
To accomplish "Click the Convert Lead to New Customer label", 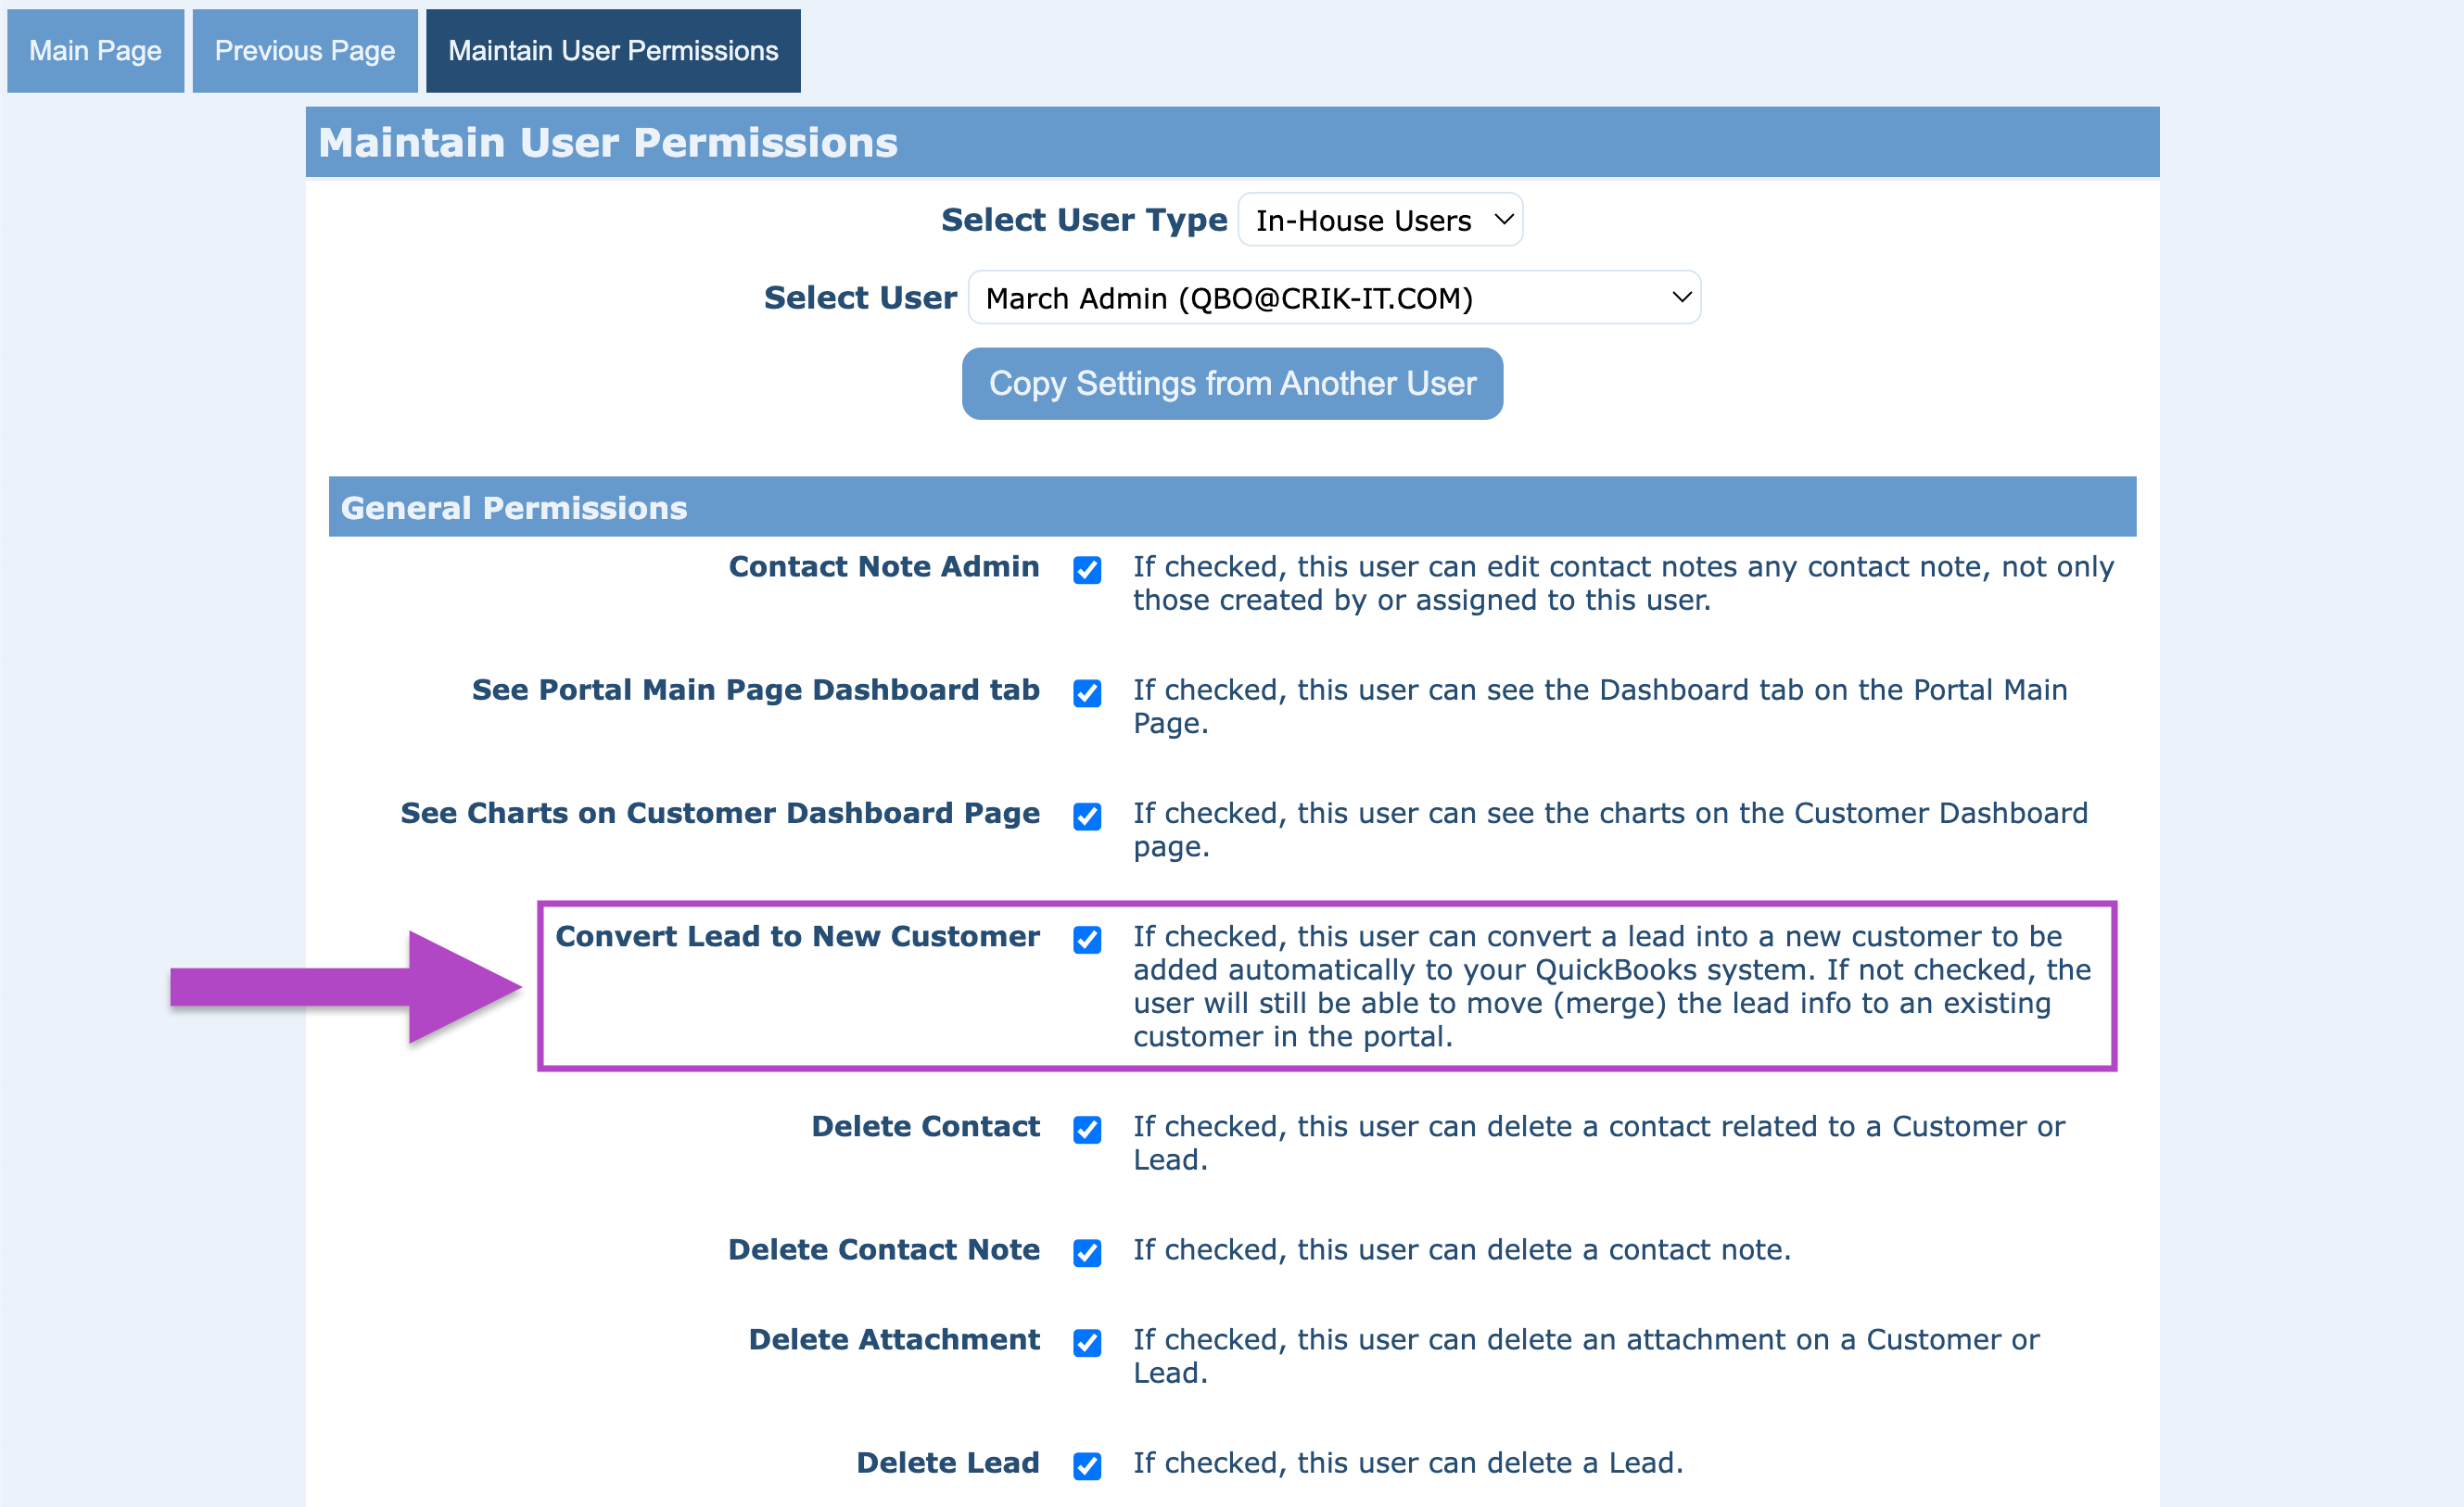I will (797, 936).
